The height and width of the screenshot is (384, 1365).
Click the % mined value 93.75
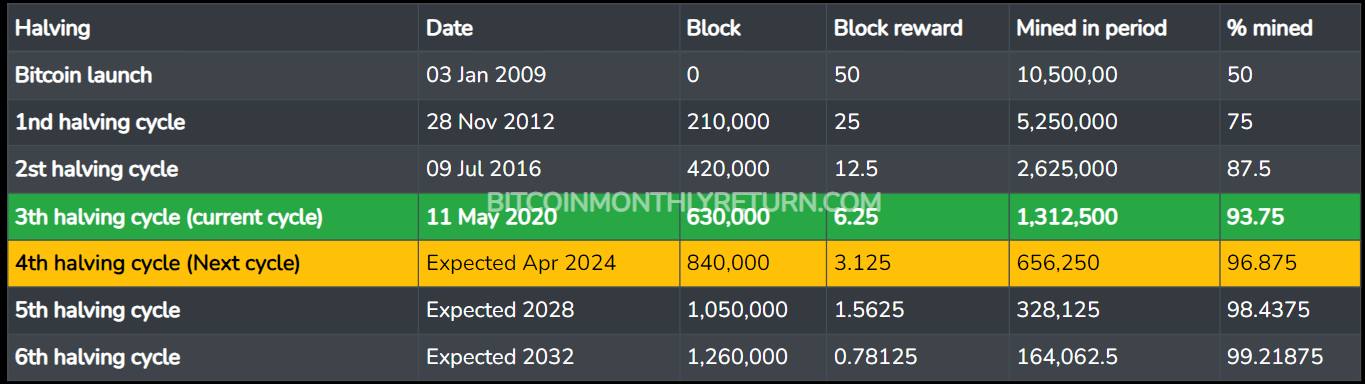coord(1255,217)
